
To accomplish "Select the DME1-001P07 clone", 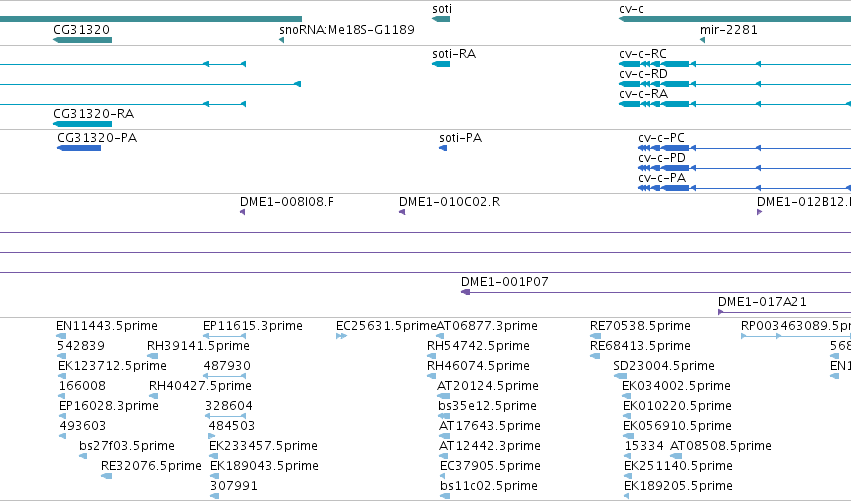I will pos(656,292).
